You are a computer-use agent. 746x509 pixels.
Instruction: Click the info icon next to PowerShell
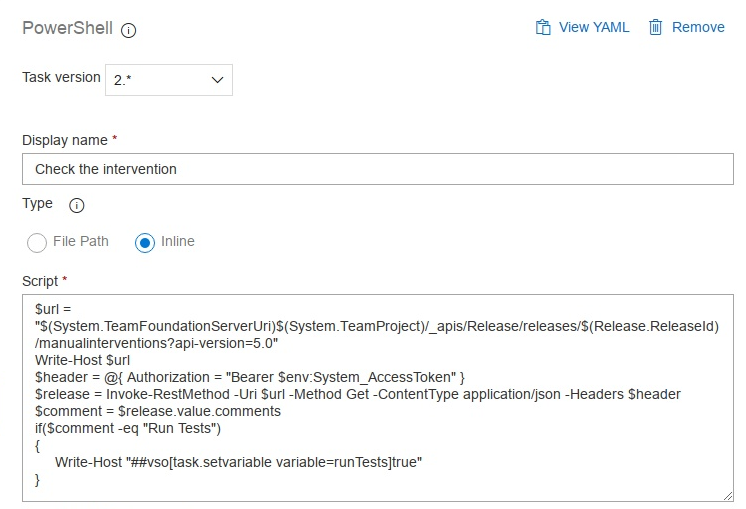129,30
